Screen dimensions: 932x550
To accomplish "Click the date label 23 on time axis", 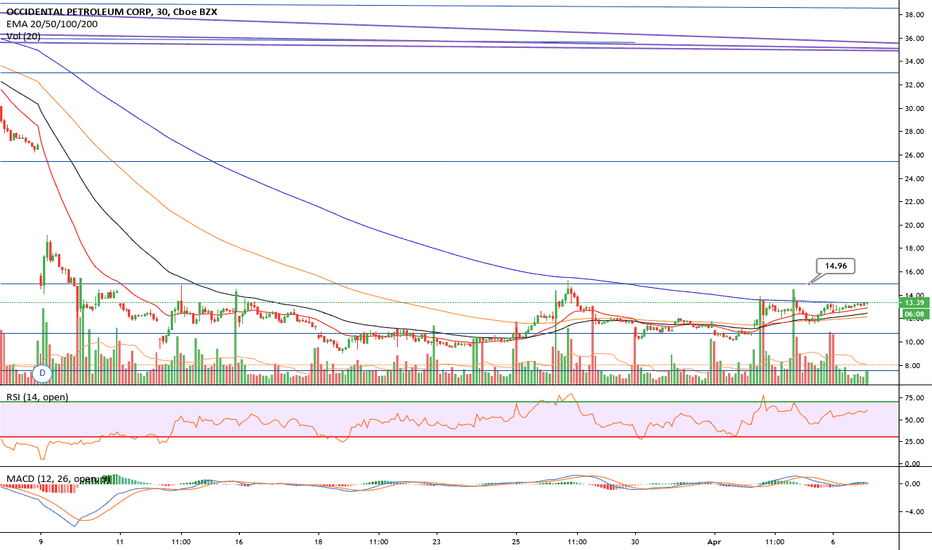I will click(x=437, y=542).
